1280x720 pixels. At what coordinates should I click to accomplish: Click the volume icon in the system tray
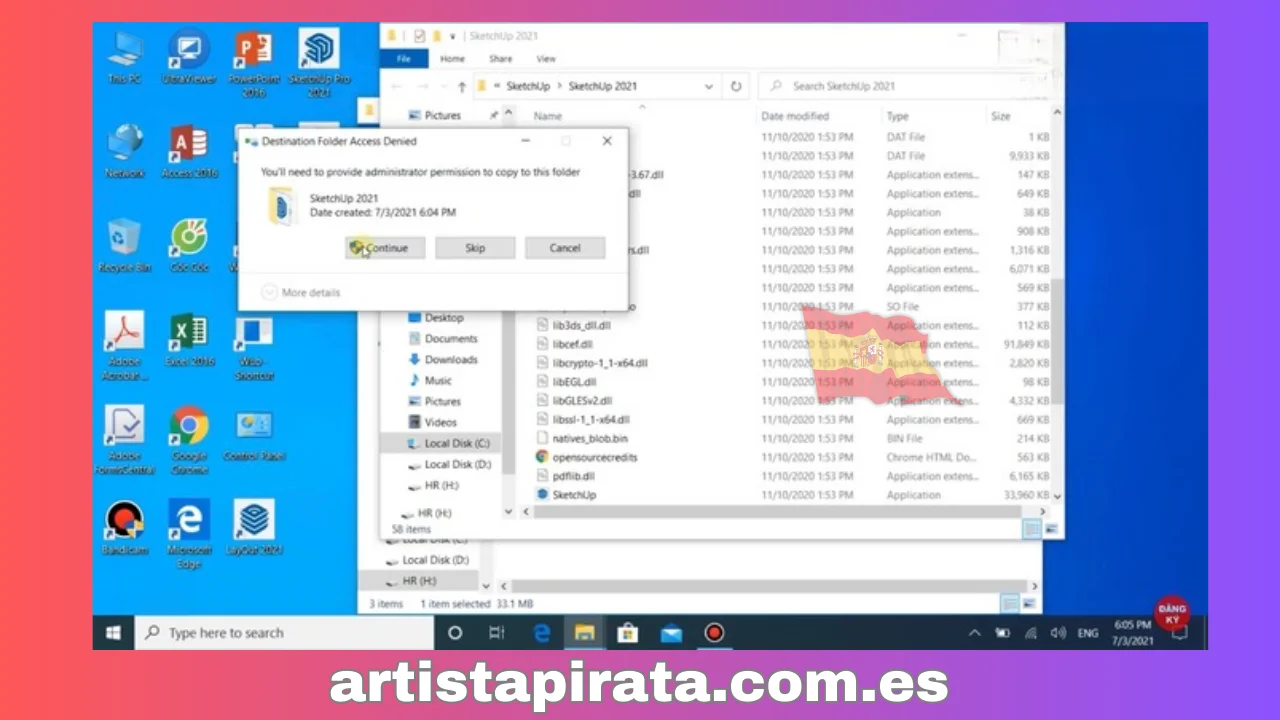pos(1058,633)
